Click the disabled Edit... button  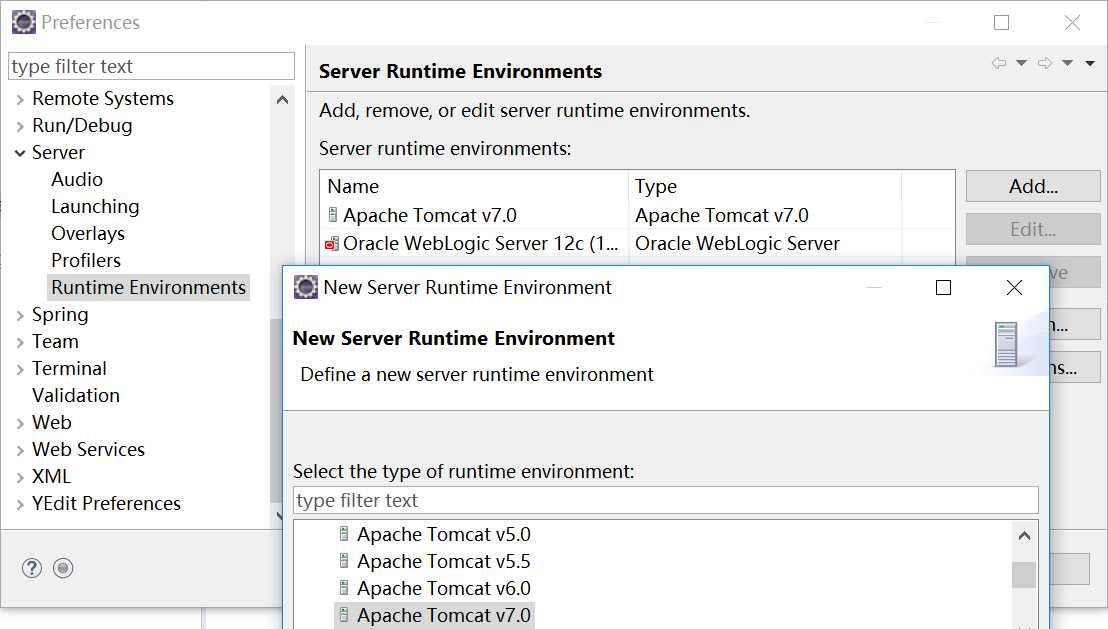coord(1033,229)
